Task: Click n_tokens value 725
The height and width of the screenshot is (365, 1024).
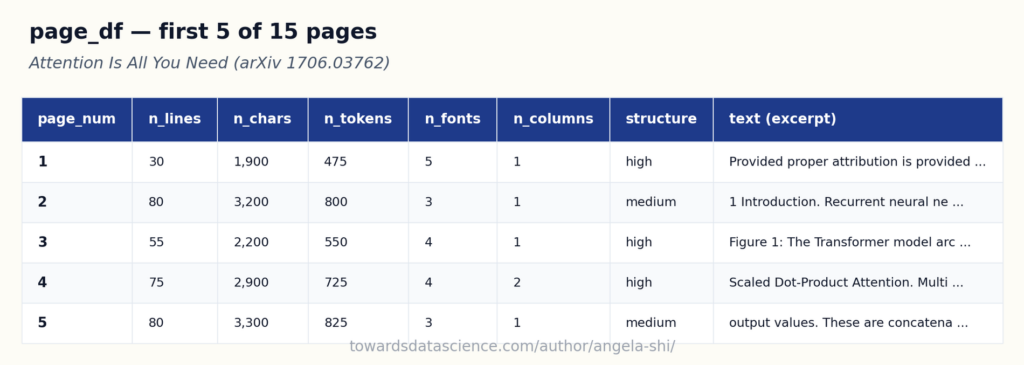Action: pyautogui.click(x=336, y=283)
